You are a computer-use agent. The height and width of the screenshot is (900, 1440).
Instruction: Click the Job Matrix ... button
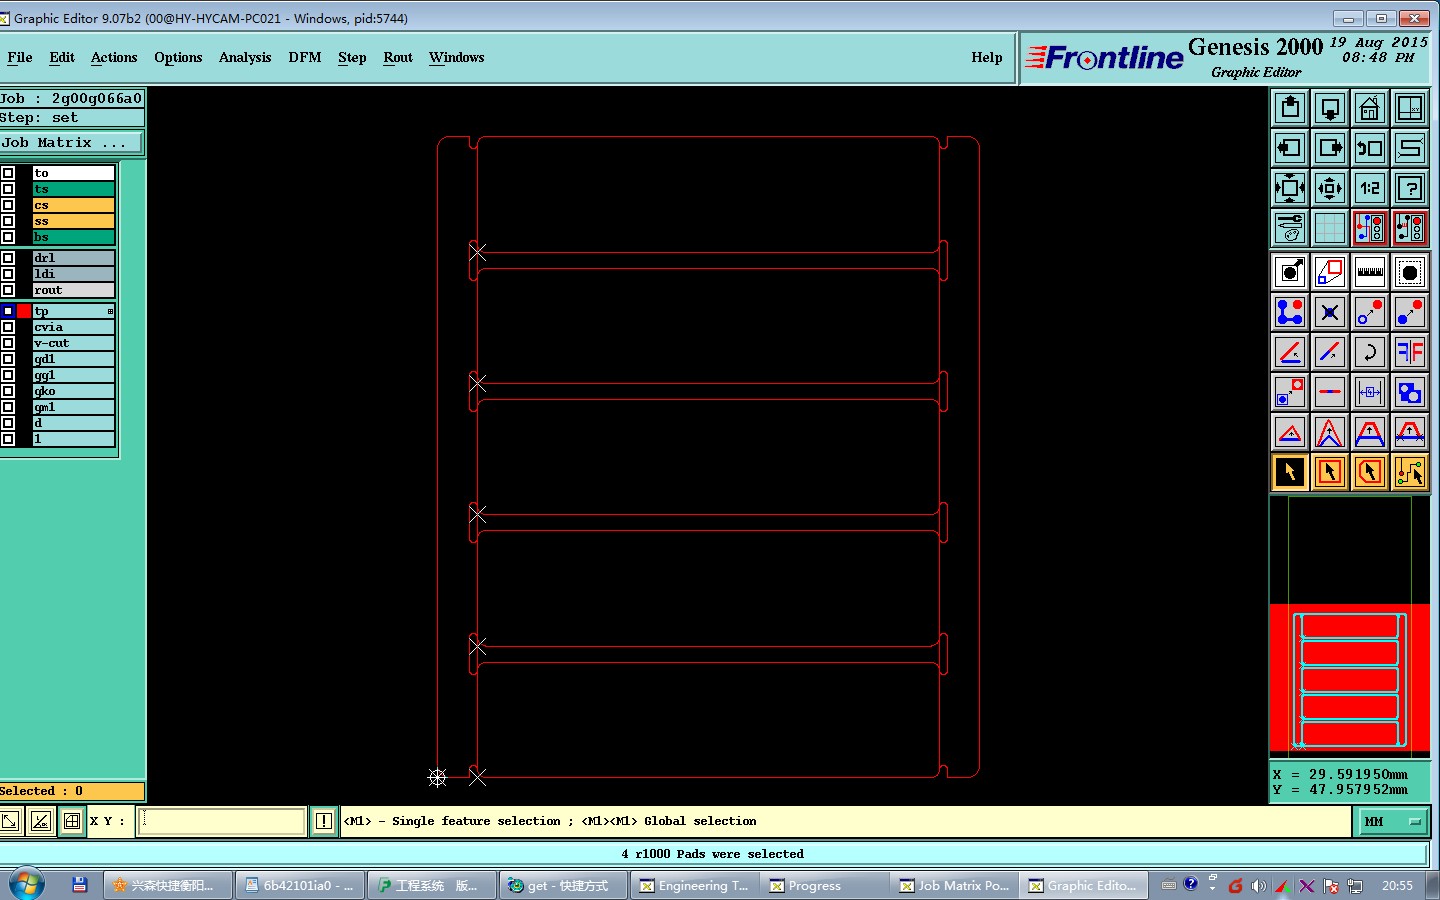point(72,143)
